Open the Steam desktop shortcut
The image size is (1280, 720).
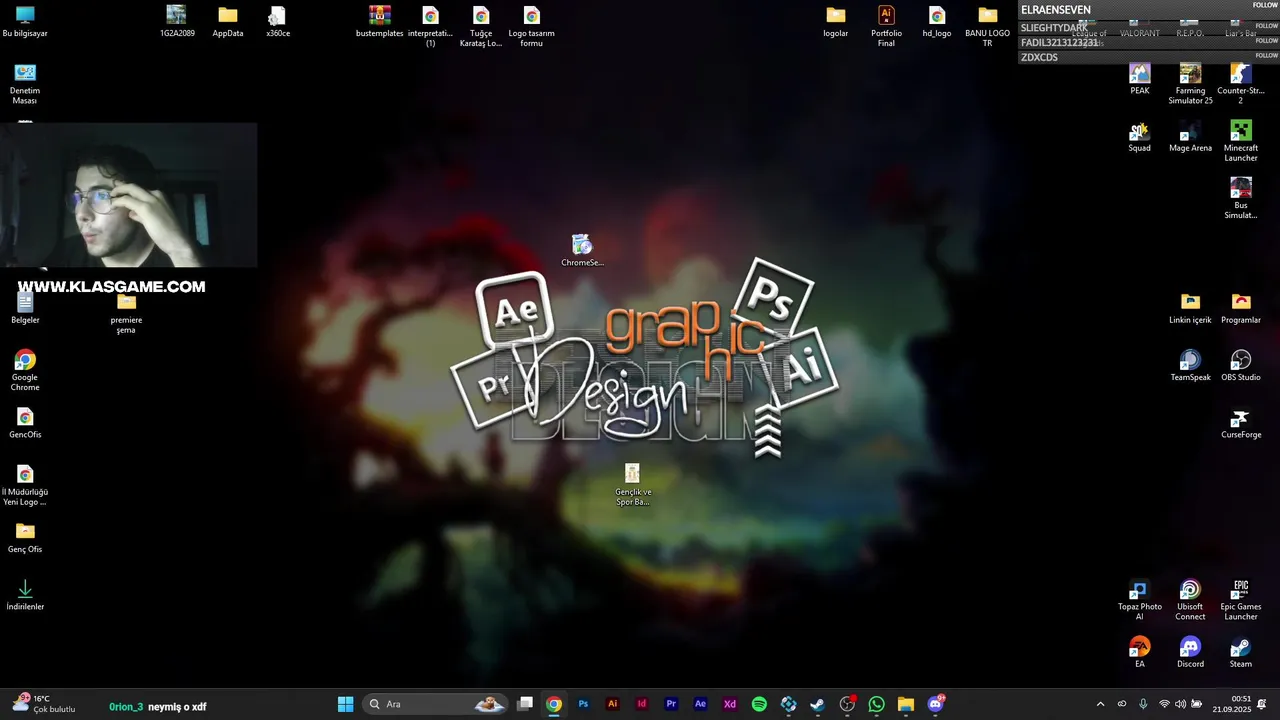1241,652
